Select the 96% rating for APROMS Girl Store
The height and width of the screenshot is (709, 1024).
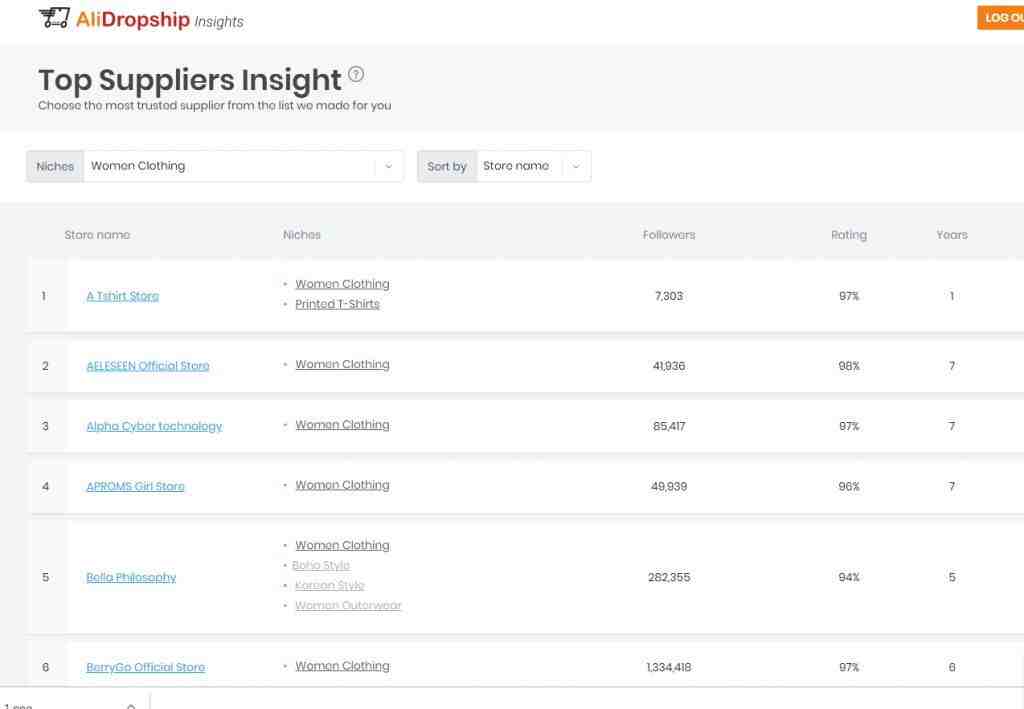(849, 486)
